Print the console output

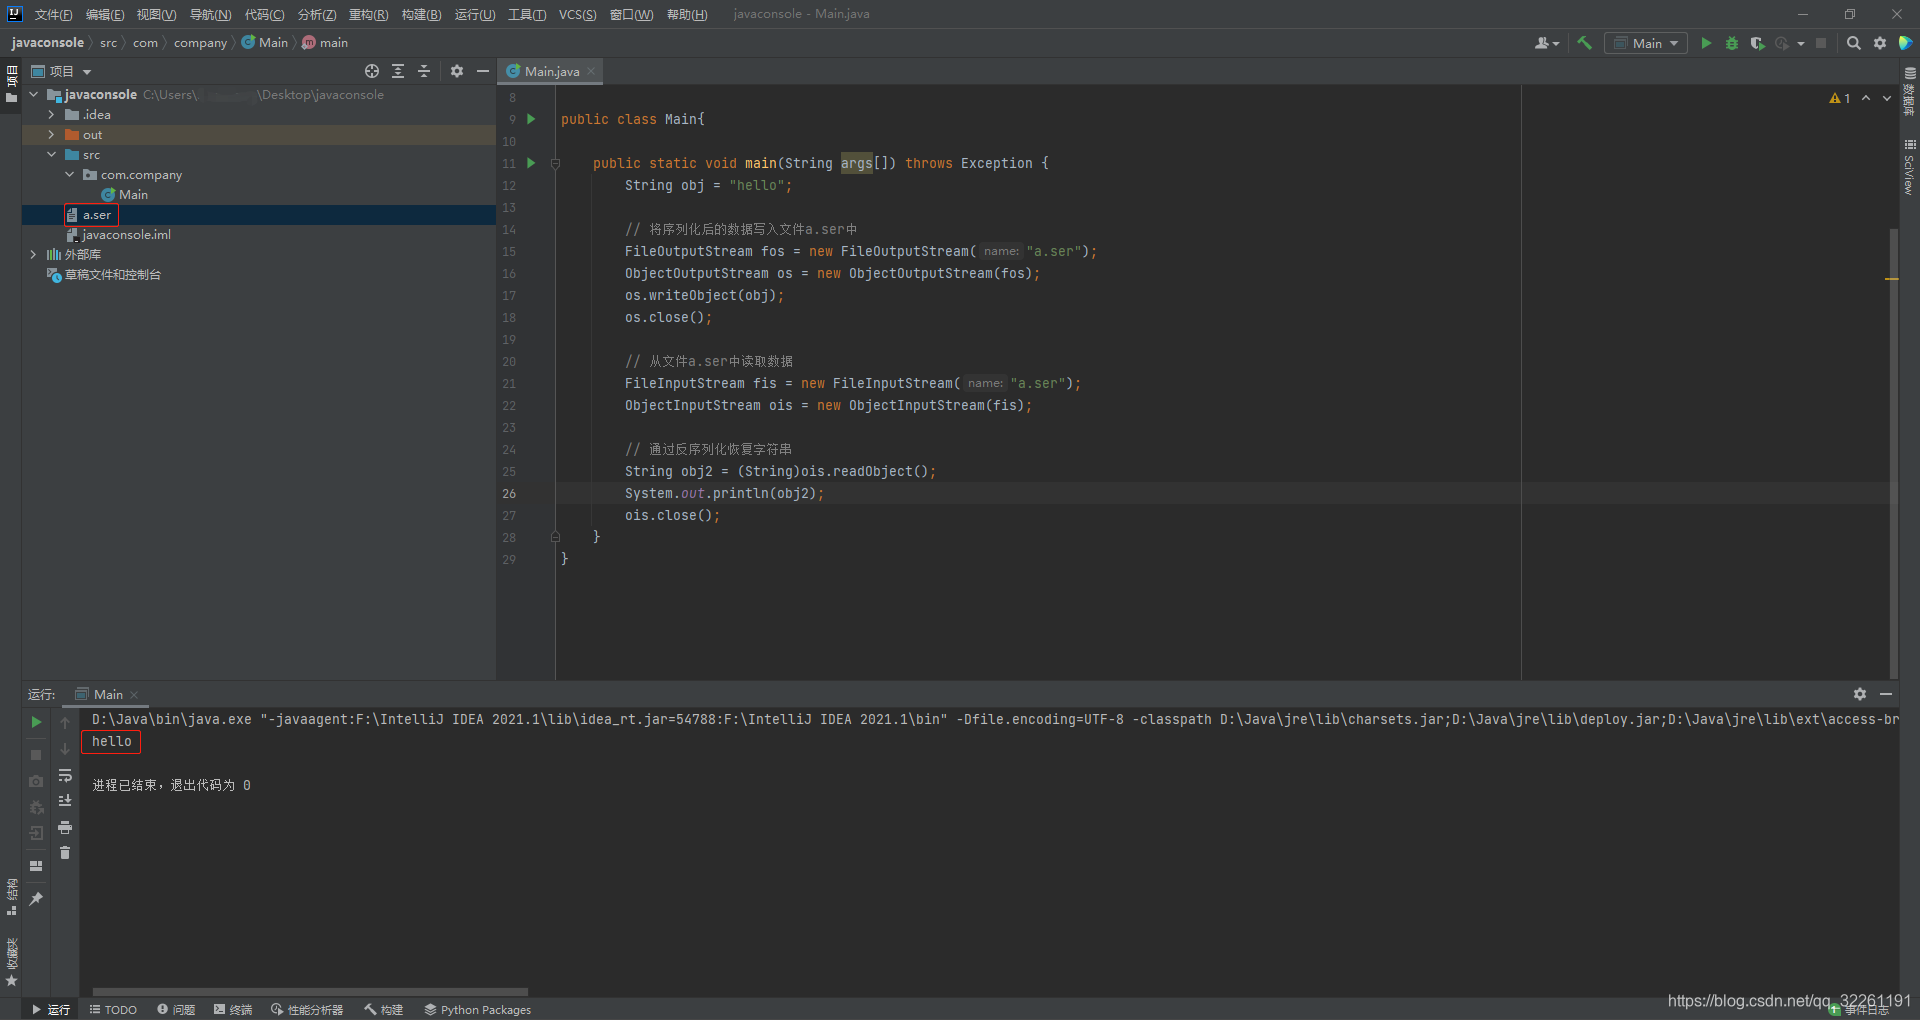(x=65, y=827)
